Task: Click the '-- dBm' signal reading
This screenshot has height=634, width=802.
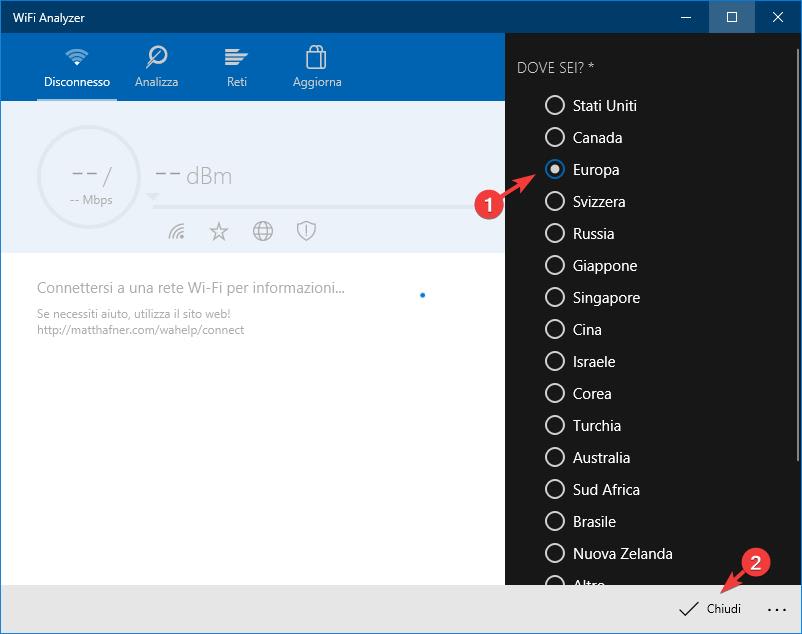Action: pyautogui.click(x=193, y=176)
